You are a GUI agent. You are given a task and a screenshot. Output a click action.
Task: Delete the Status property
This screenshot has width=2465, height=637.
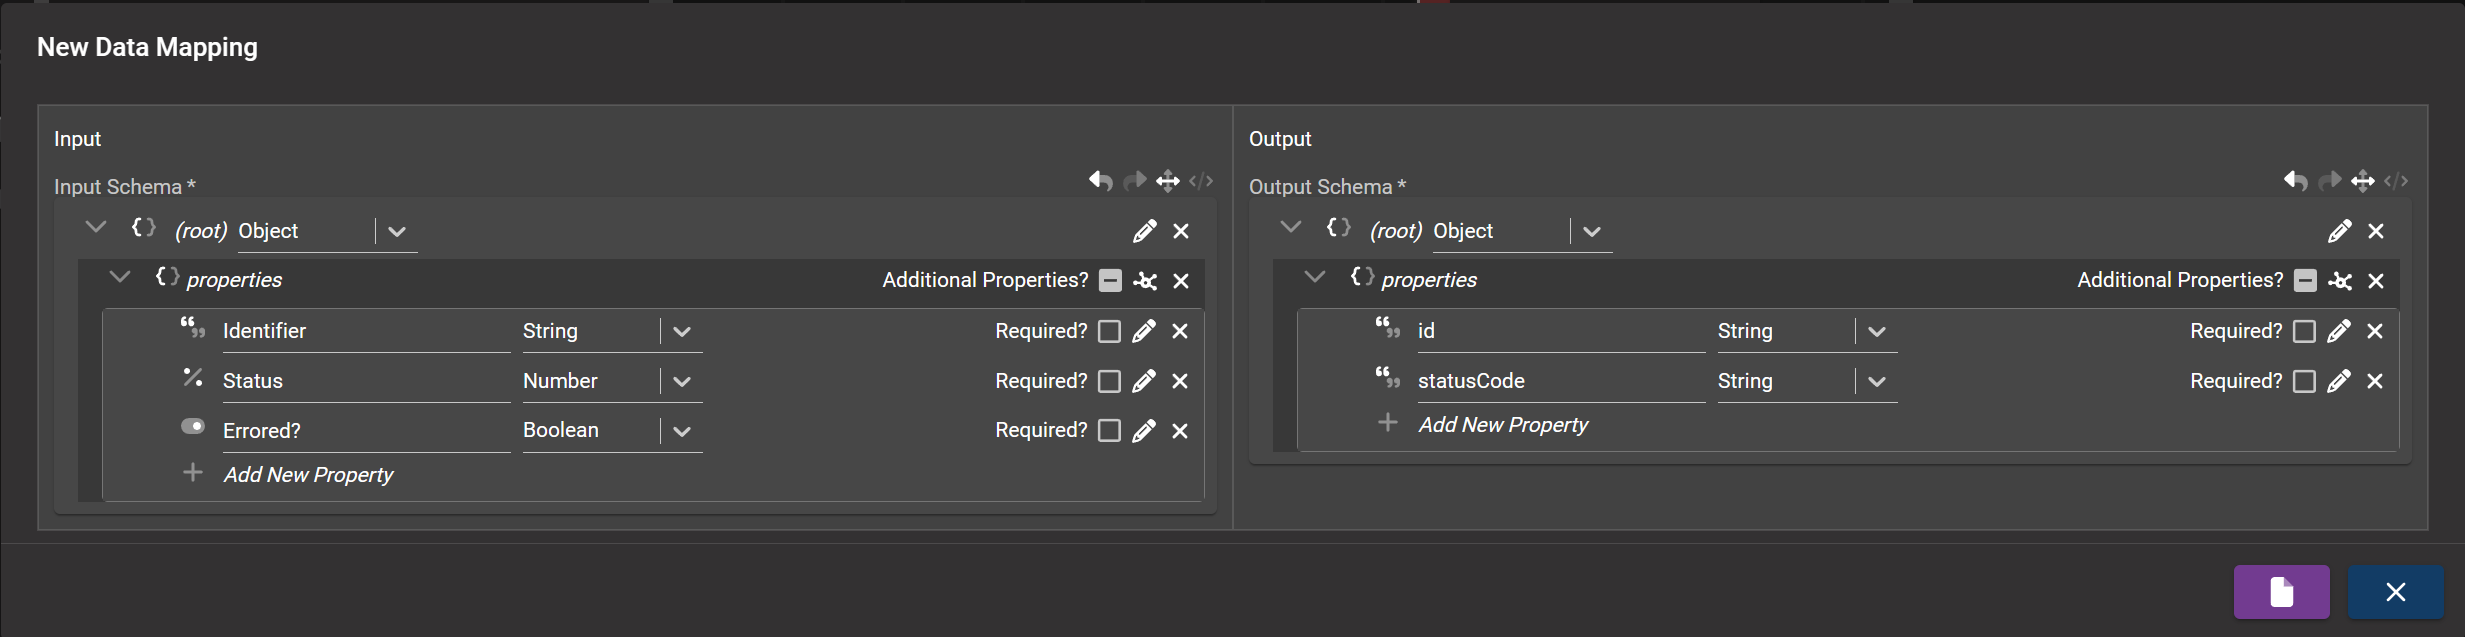pos(1180,381)
